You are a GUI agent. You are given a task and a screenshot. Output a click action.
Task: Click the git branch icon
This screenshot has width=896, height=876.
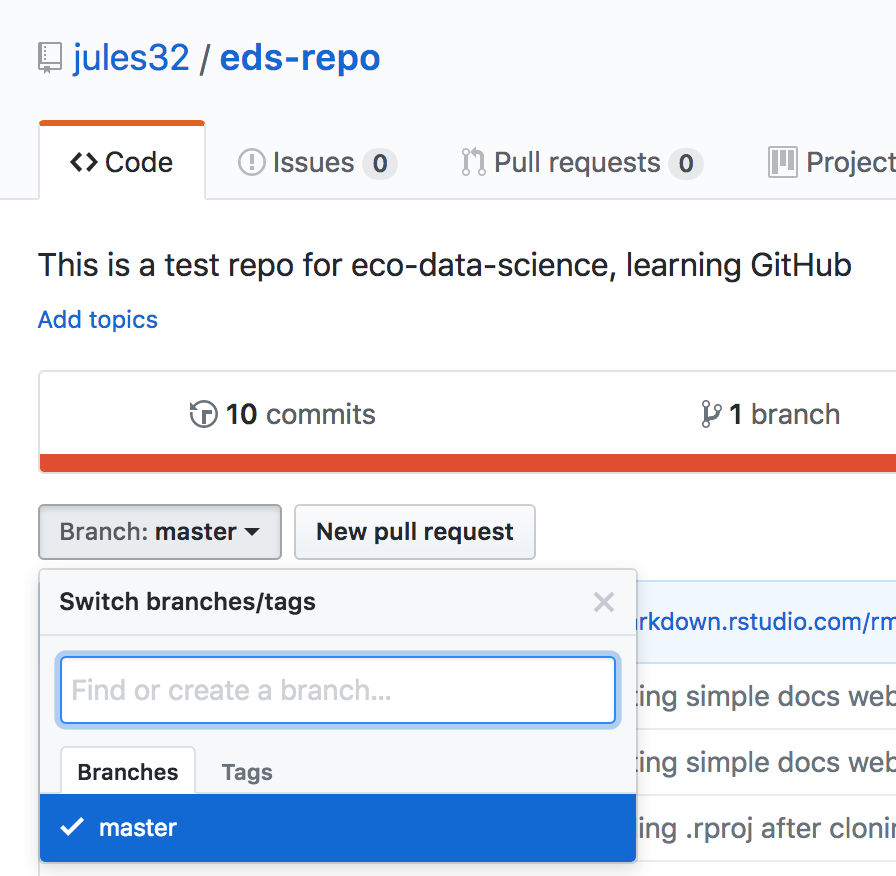[x=711, y=414]
